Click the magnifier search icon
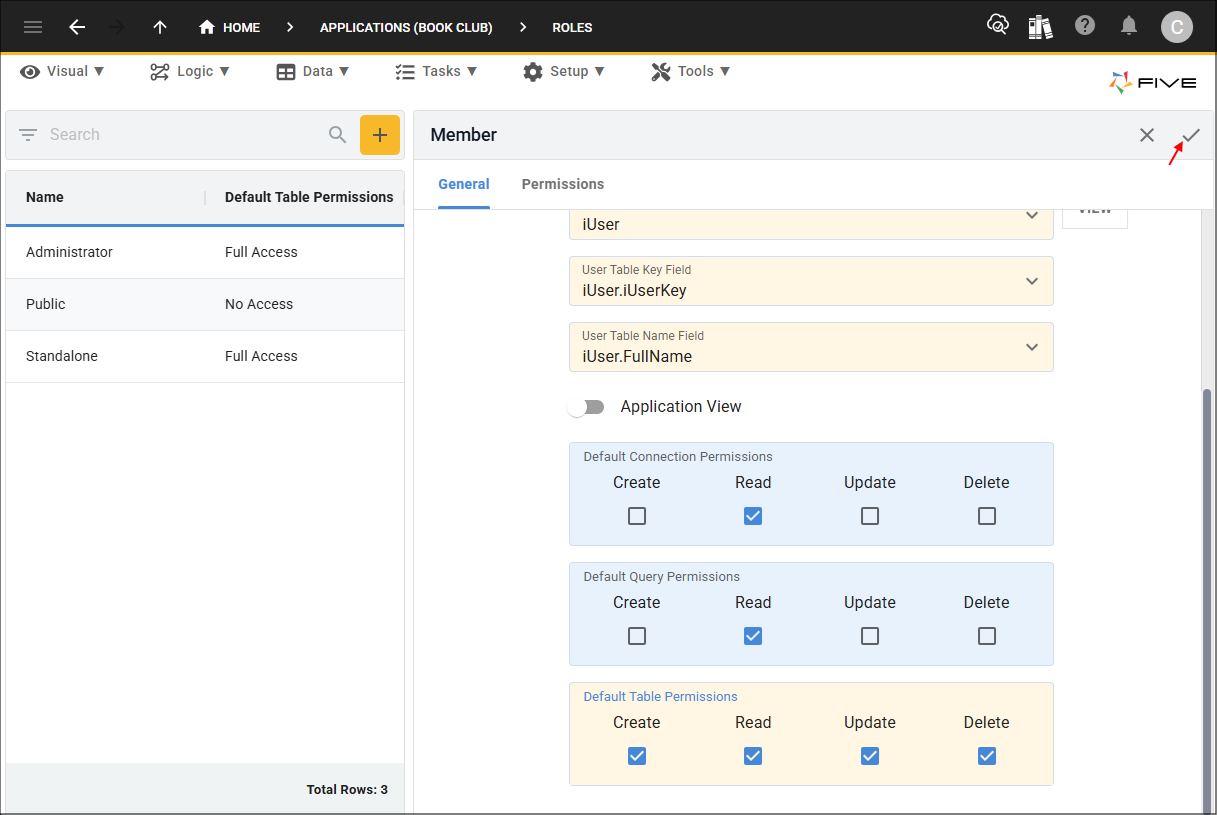Viewport: 1217px width, 815px height. coord(338,134)
